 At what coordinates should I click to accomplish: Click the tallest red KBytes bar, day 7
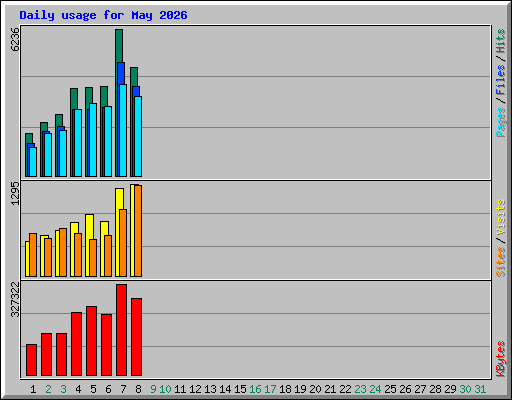pyautogui.click(x=121, y=330)
